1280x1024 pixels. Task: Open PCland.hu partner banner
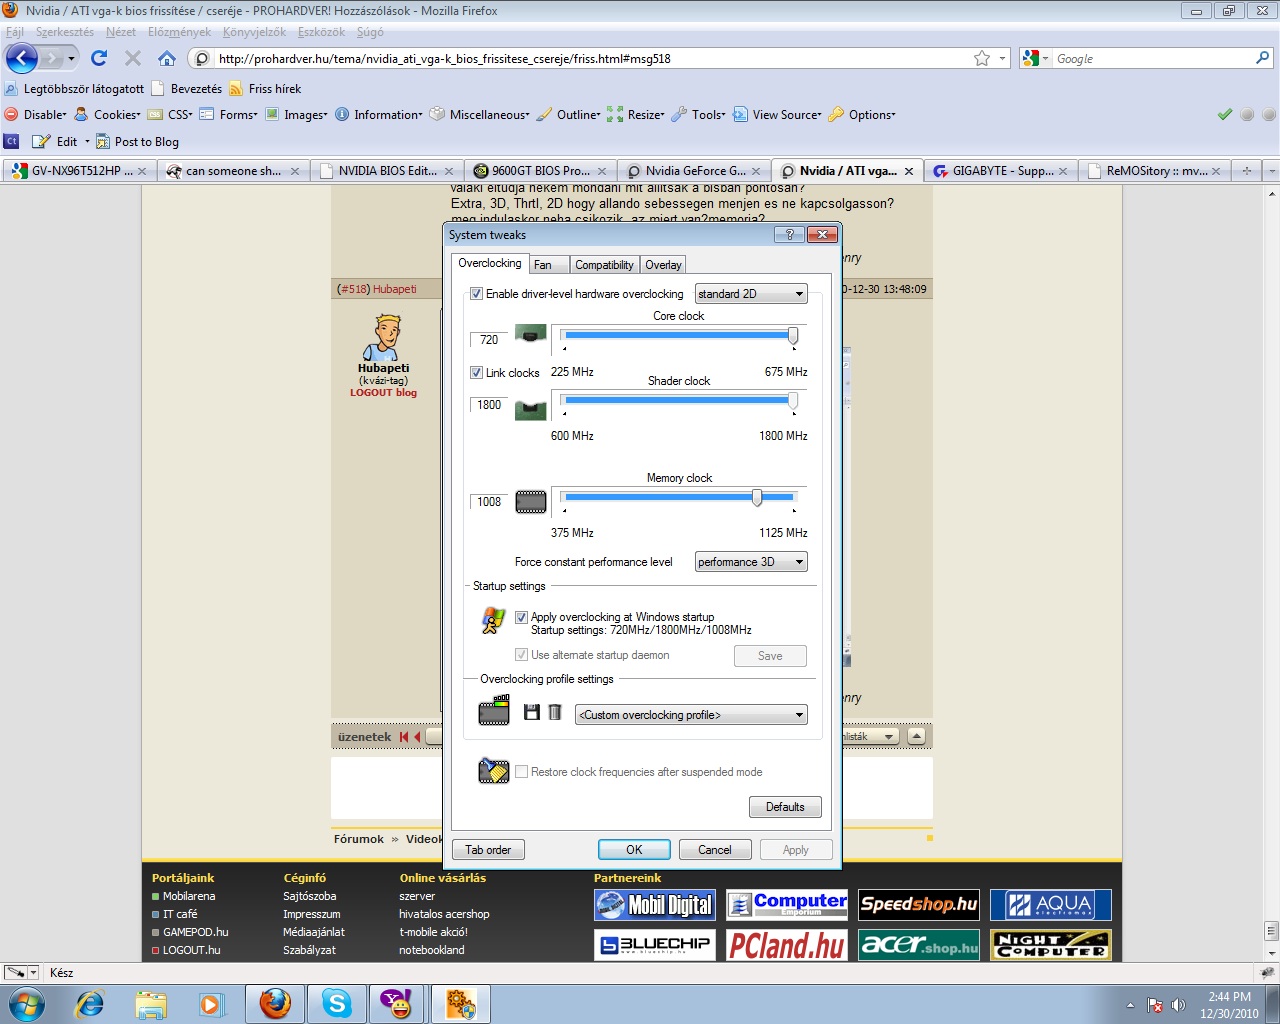[787, 945]
